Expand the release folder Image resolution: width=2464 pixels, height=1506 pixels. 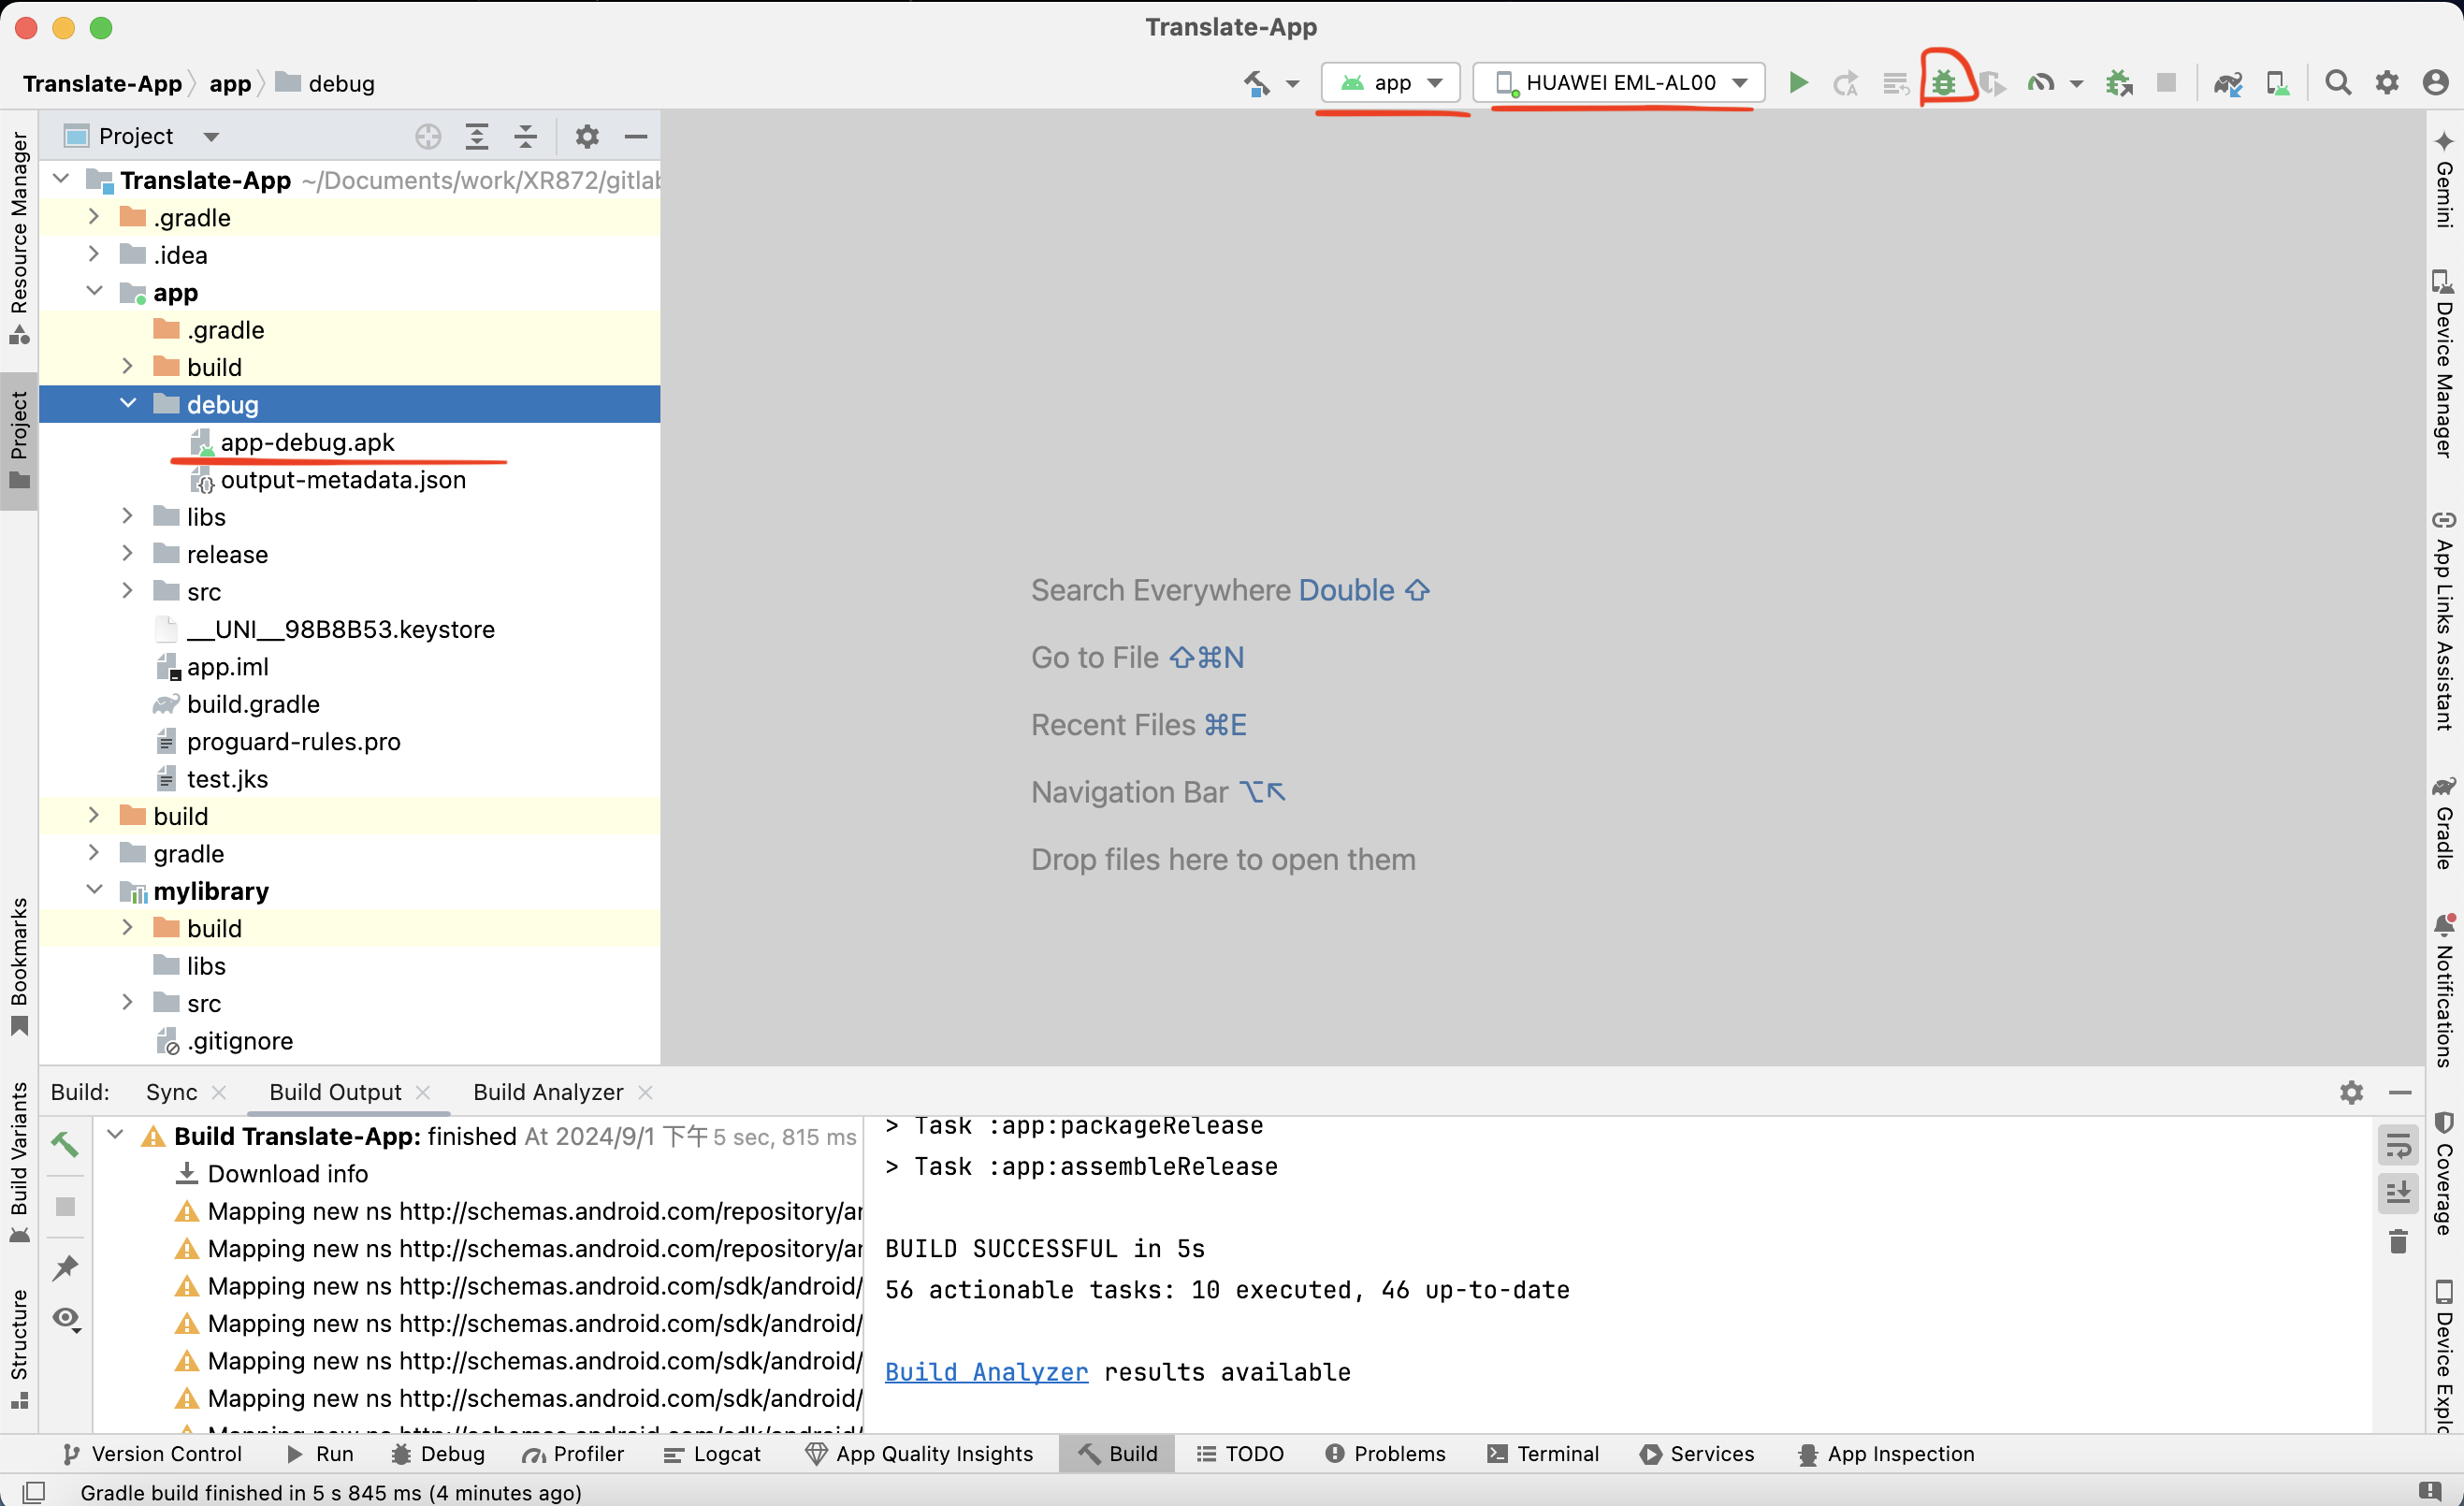[128, 553]
